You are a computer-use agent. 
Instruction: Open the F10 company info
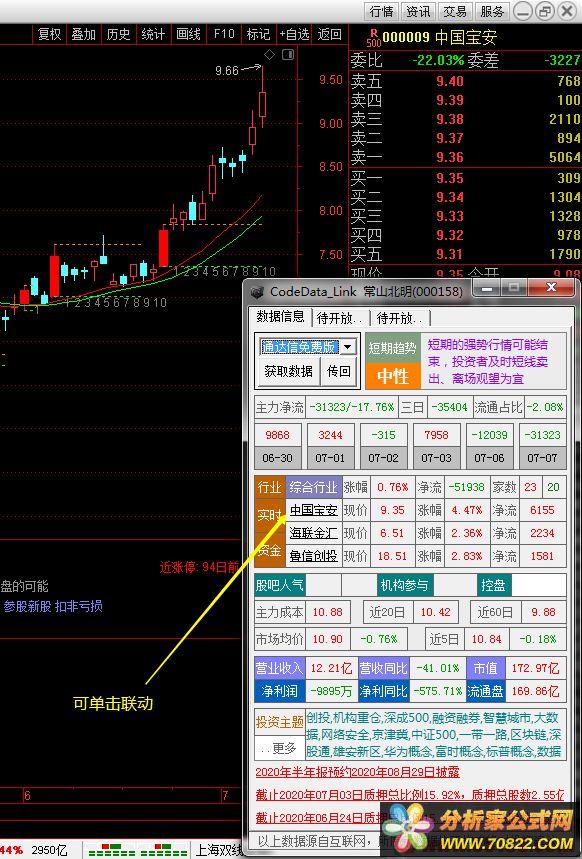pyautogui.click(x=224, y=34)
